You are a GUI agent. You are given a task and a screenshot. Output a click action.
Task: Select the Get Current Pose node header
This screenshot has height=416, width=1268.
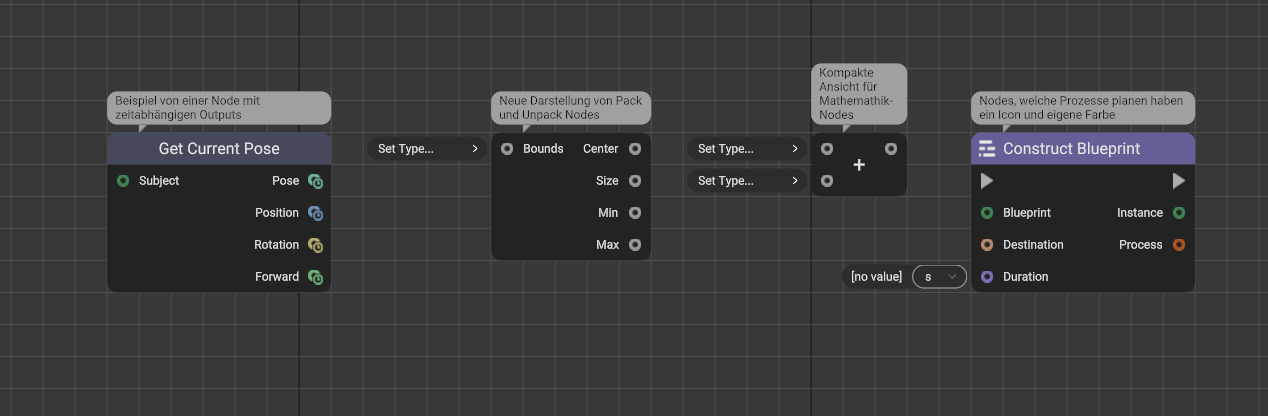[x=219, y=149]
